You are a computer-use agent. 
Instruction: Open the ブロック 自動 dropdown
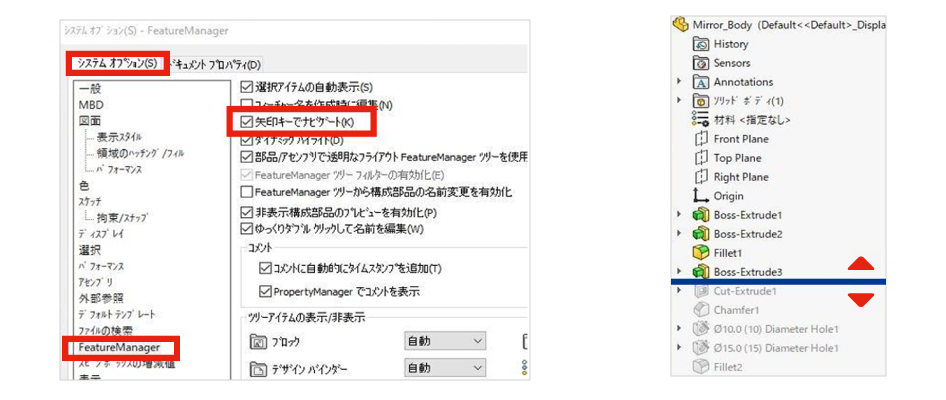[445, 342]
